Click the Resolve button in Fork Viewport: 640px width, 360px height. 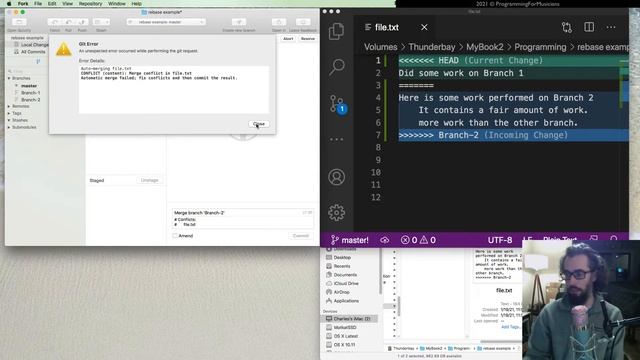pos(308,38)
